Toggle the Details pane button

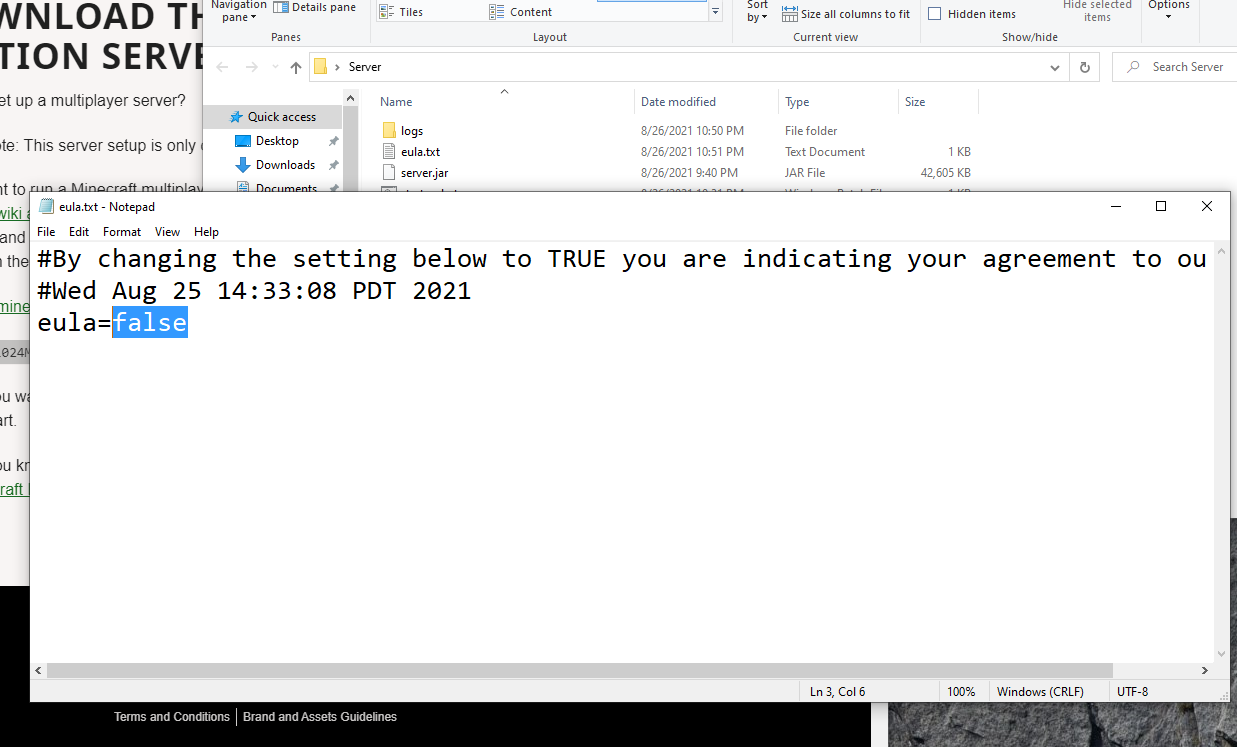314,7
